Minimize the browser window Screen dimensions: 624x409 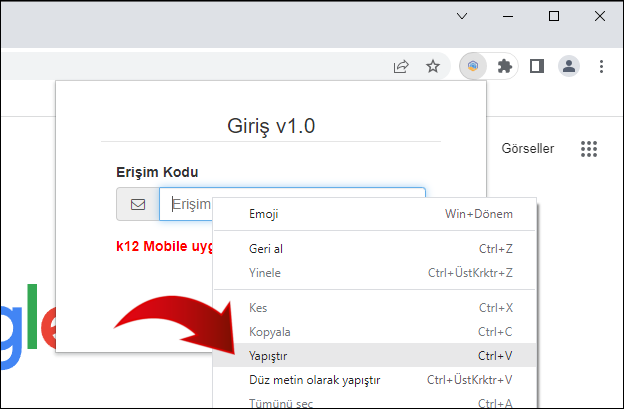coord(509,16)
